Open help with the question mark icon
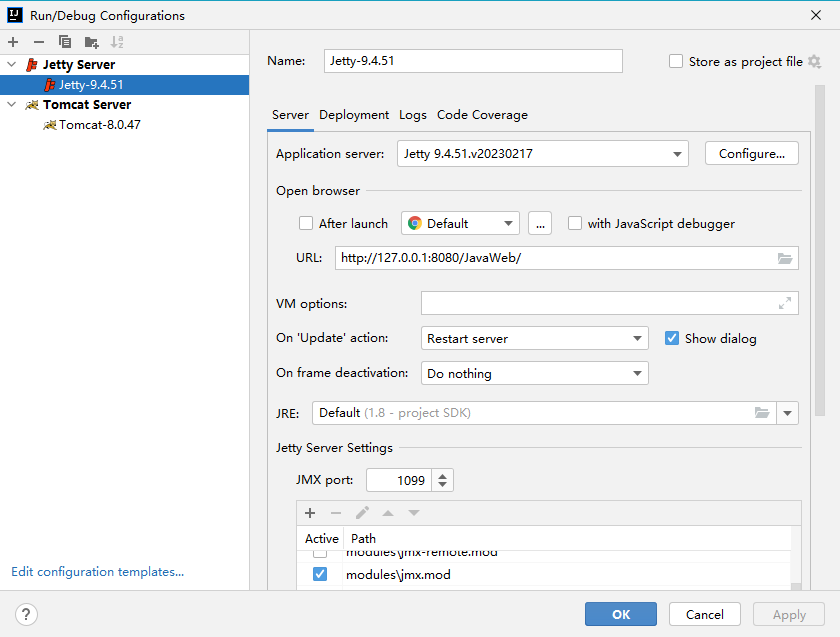Image resolution: width=840 pixels, height=637 pixels. (26, 614)
